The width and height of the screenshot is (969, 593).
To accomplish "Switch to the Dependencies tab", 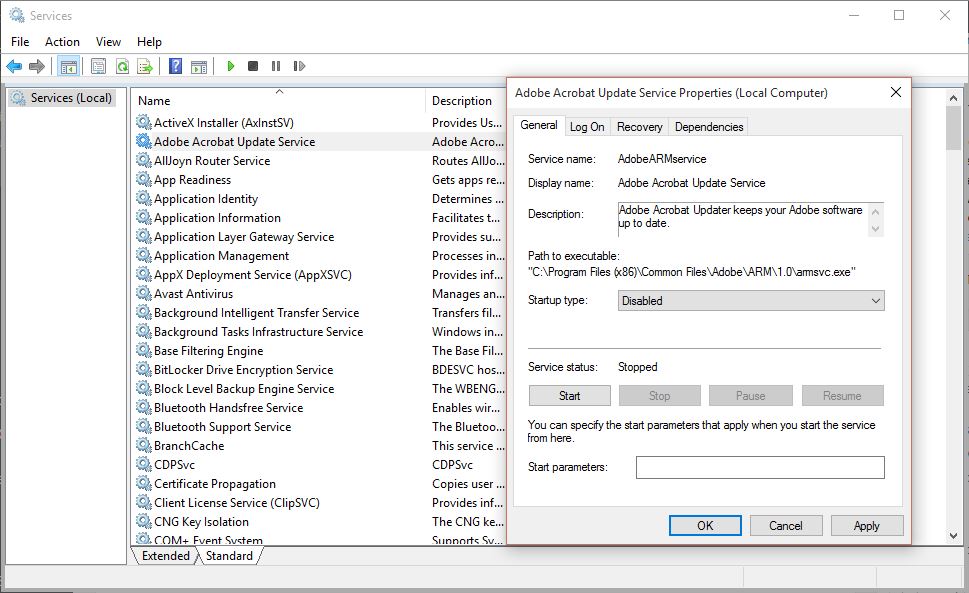I will (x=709, y=127).
